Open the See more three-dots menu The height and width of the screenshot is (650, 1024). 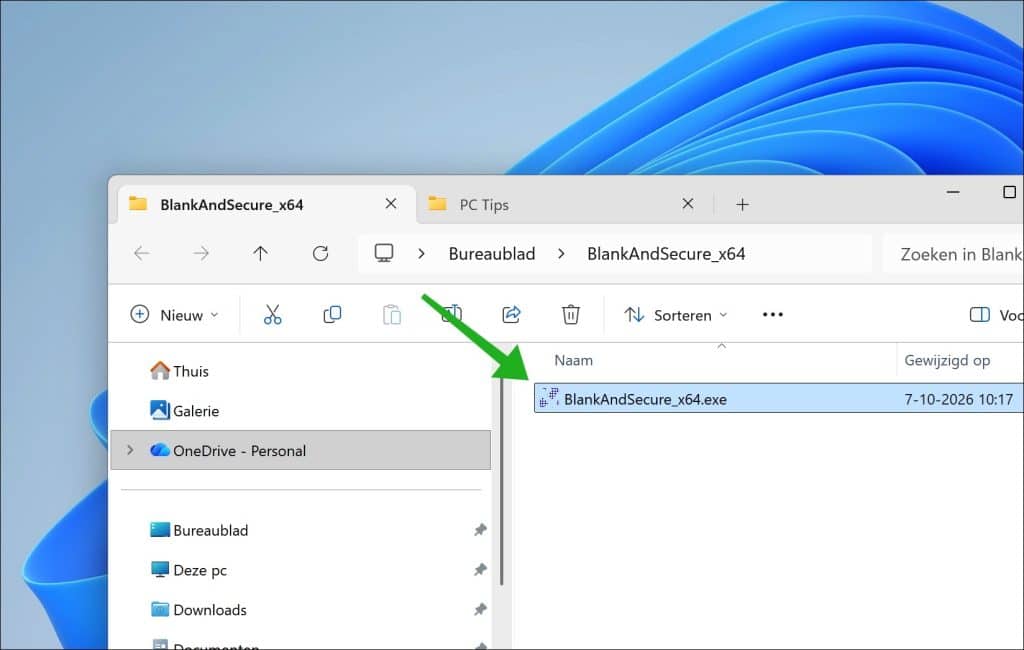[773, 315]
